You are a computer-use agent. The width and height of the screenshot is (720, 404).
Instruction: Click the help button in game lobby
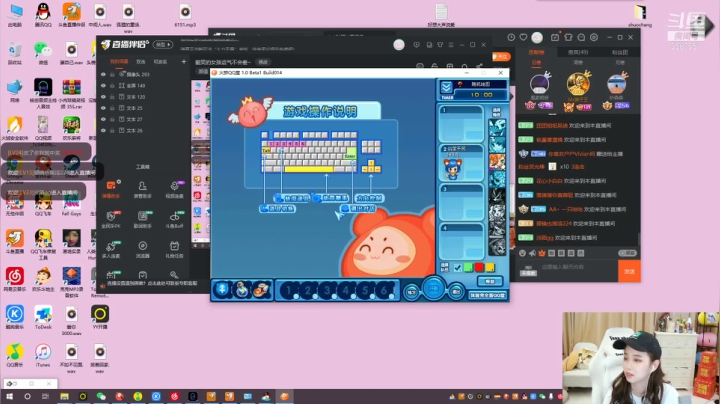pos(490,281)
